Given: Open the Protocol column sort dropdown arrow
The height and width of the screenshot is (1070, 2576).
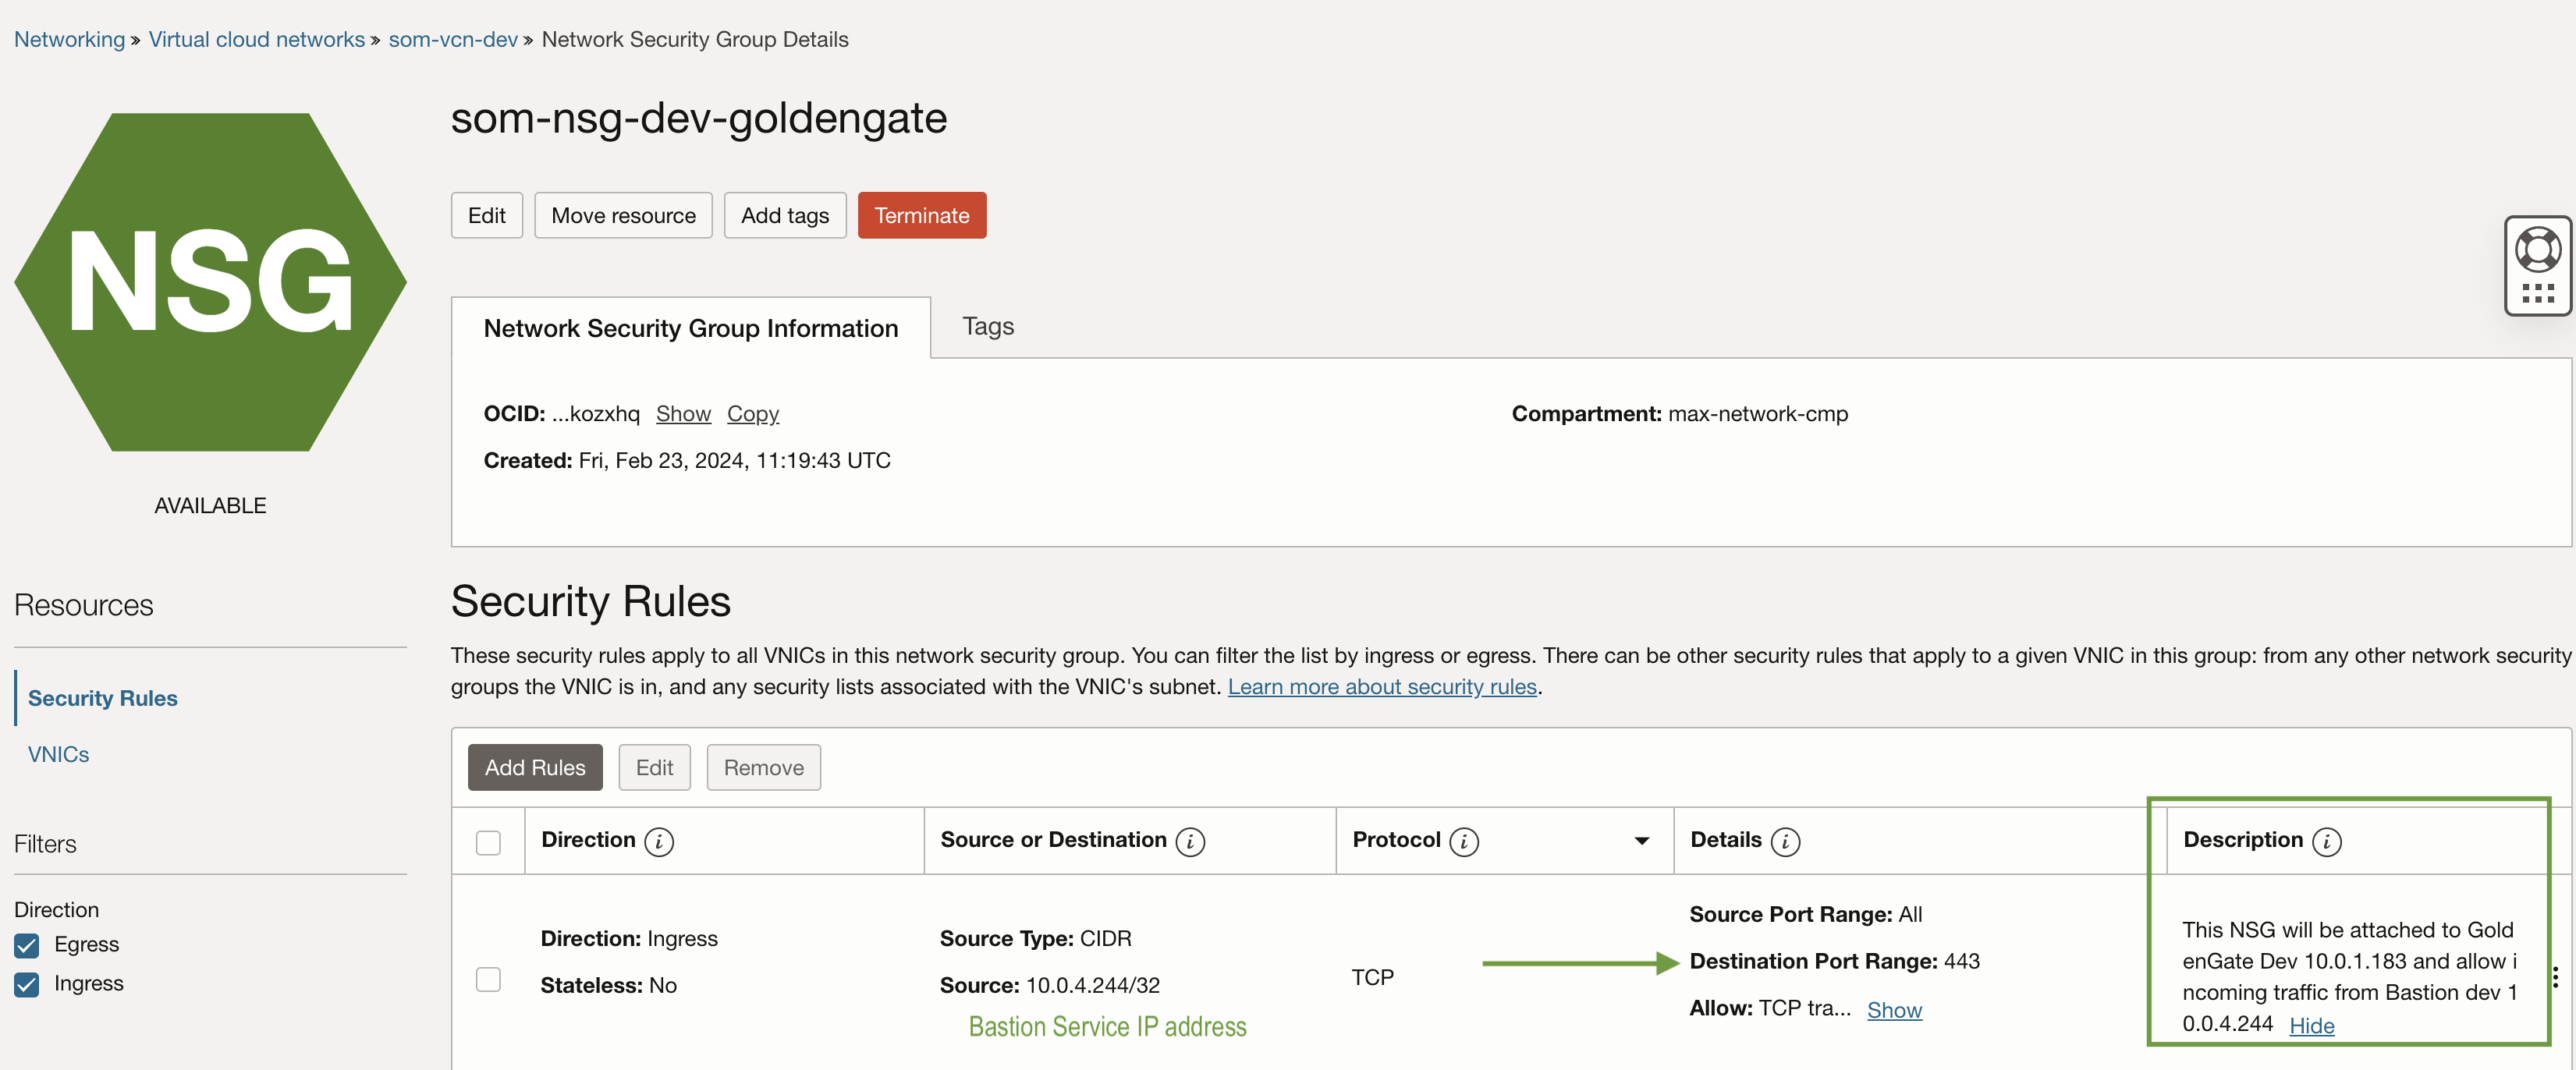Looking at the screenshot, I should pyautogui.click(x=1641, y=841).
